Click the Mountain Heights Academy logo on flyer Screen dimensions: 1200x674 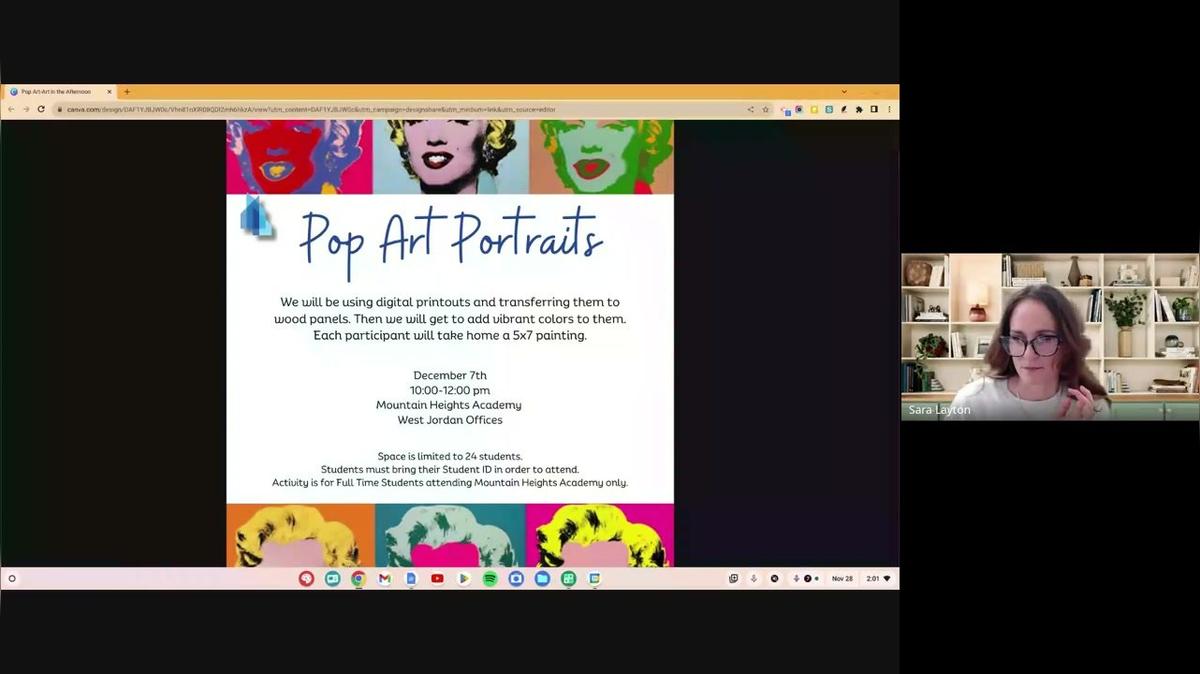pyautogui.click(x=256, y=216)
